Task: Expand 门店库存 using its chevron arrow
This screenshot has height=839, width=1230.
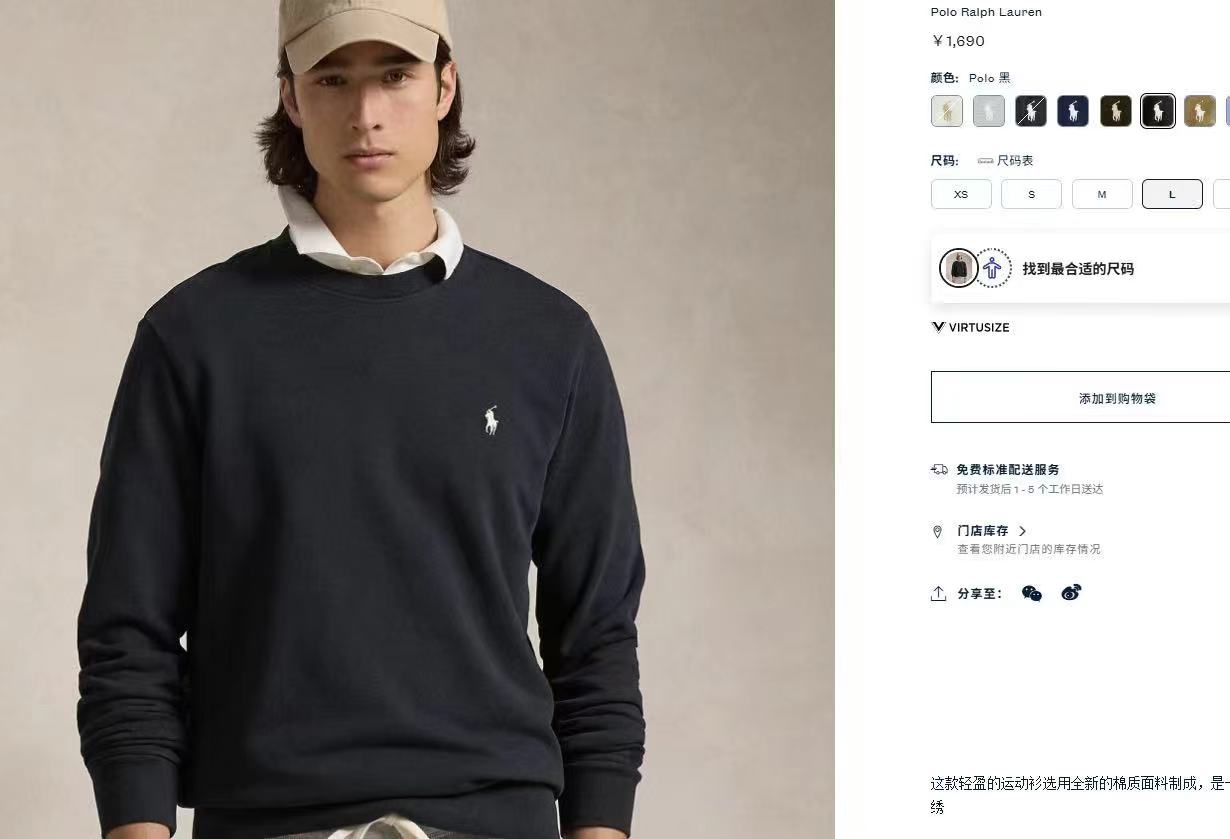Action: [x=1022, y=531]
